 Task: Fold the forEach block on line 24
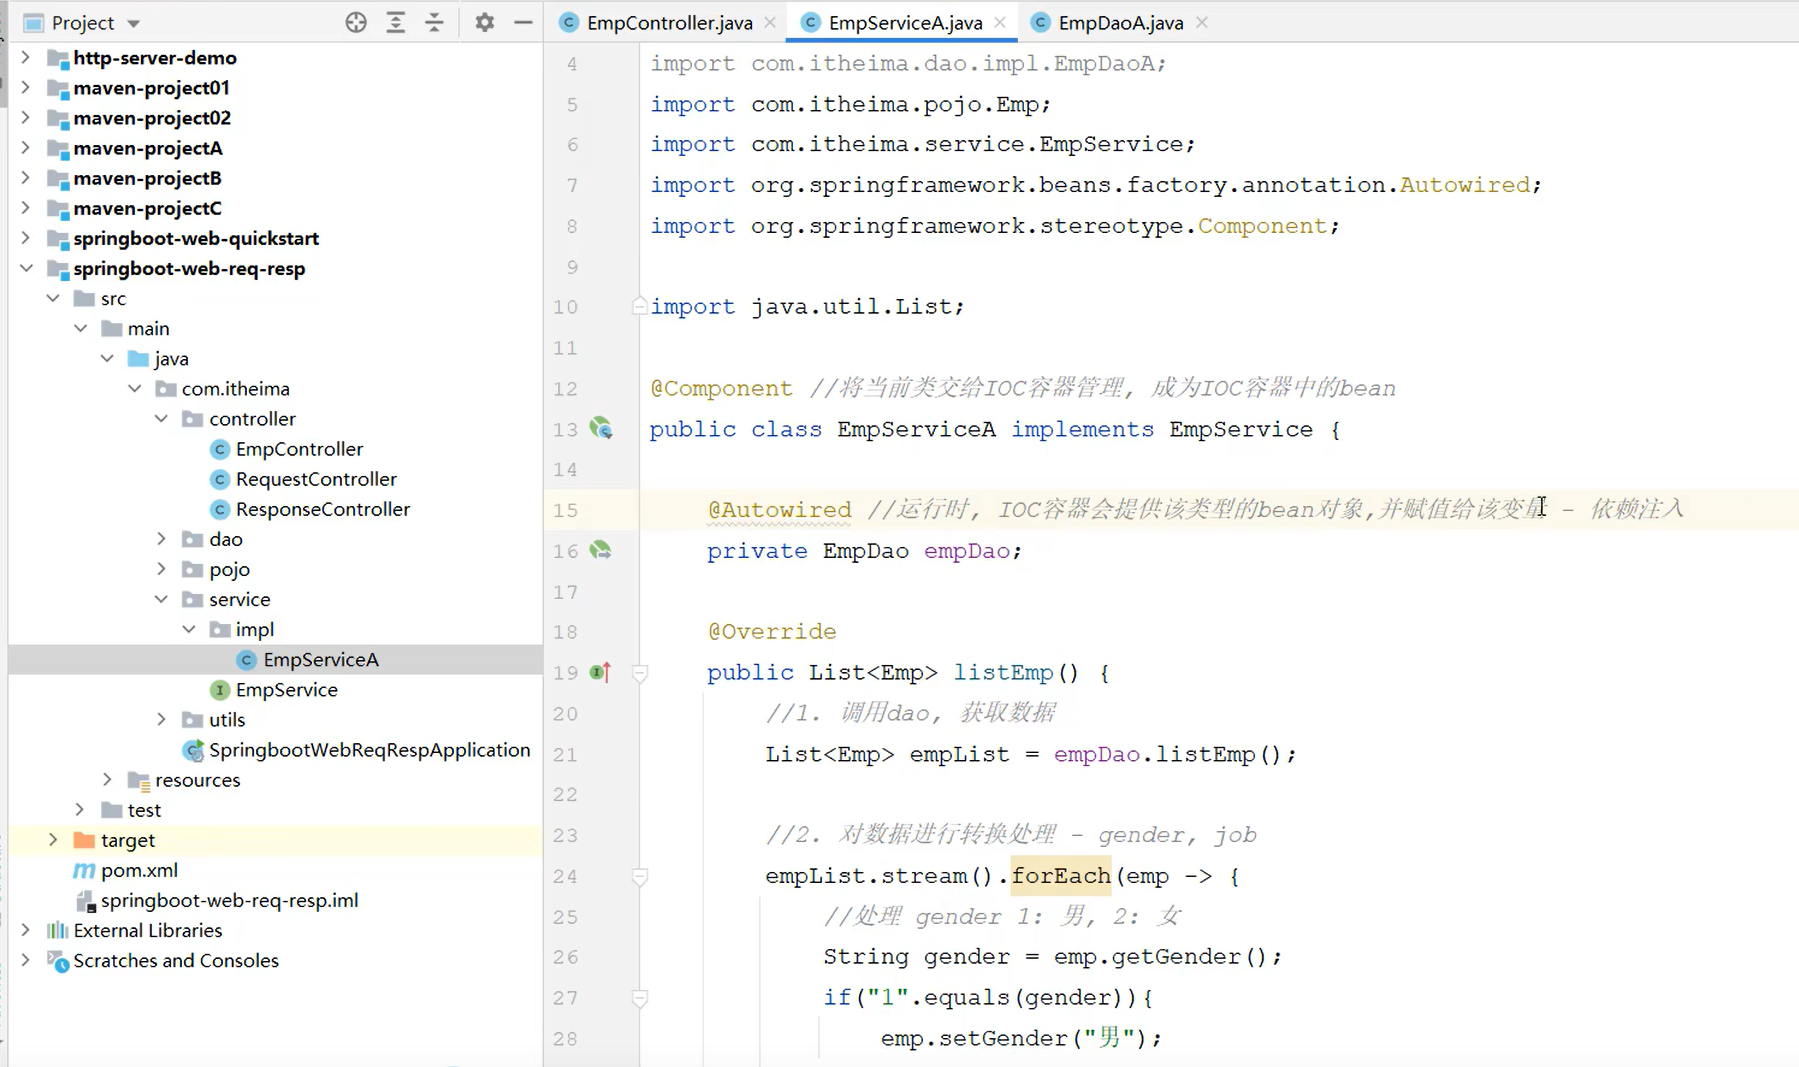639,876
